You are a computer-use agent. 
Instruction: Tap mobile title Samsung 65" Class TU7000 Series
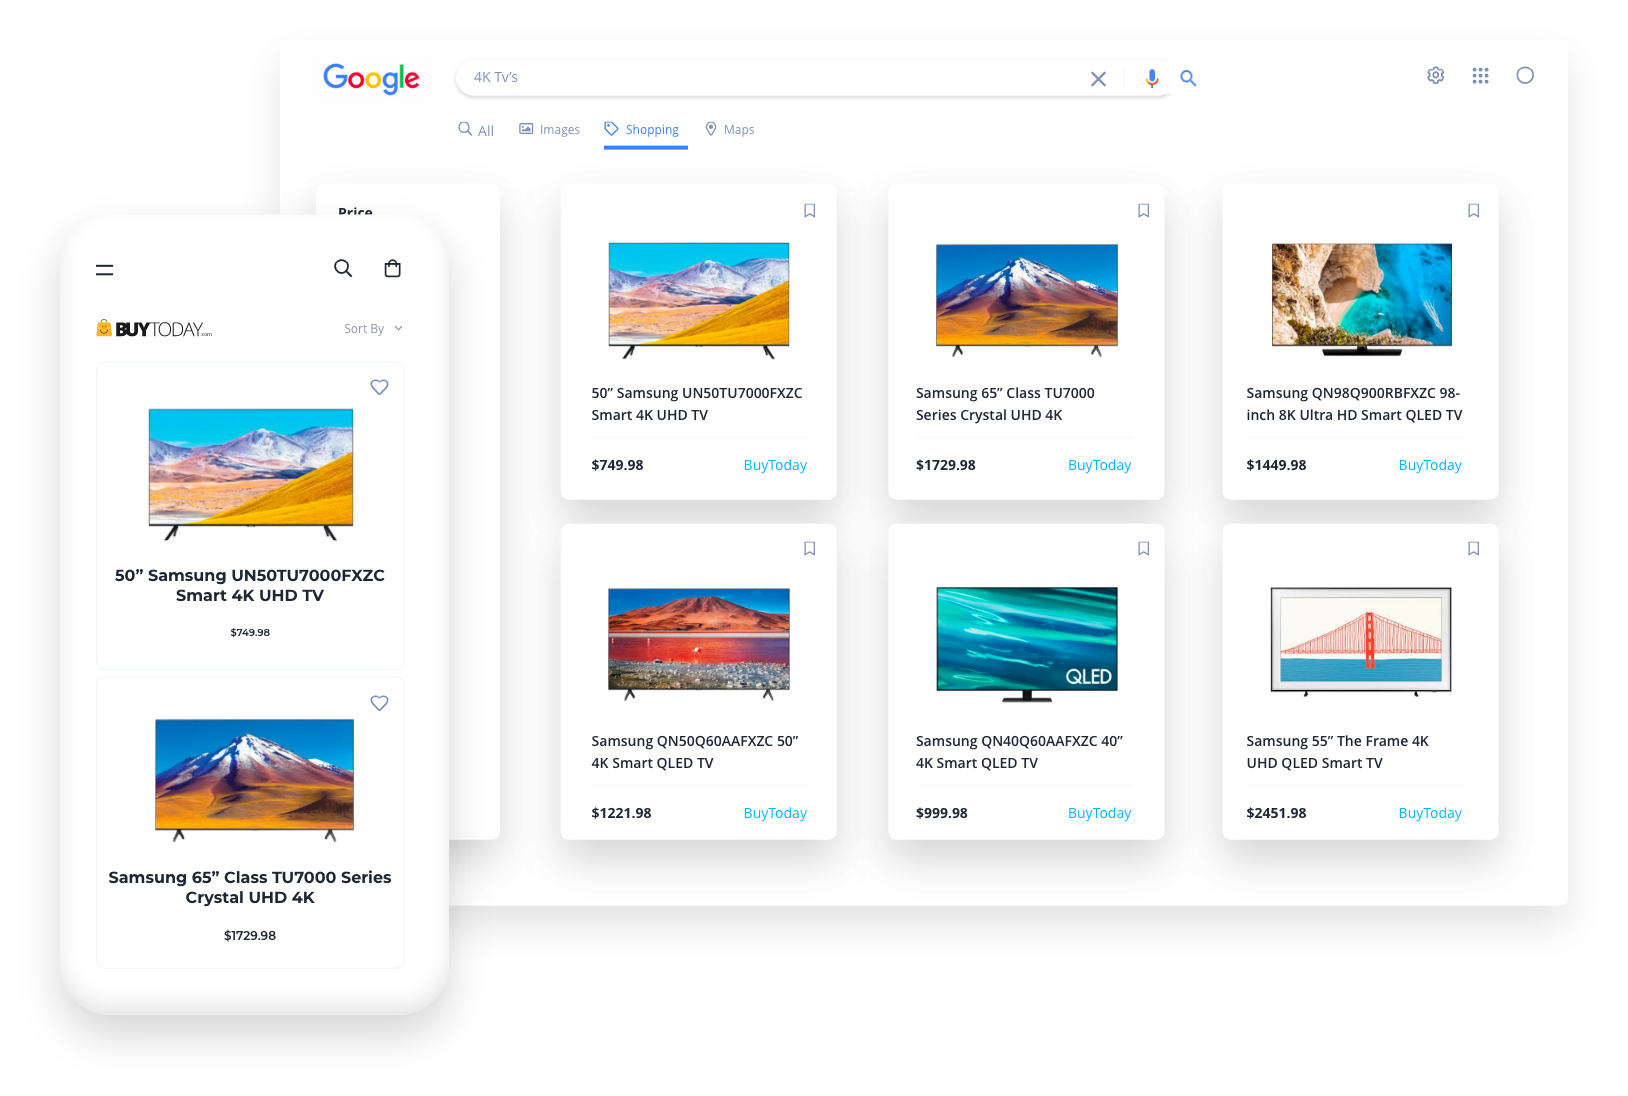[x=250, y=887]
